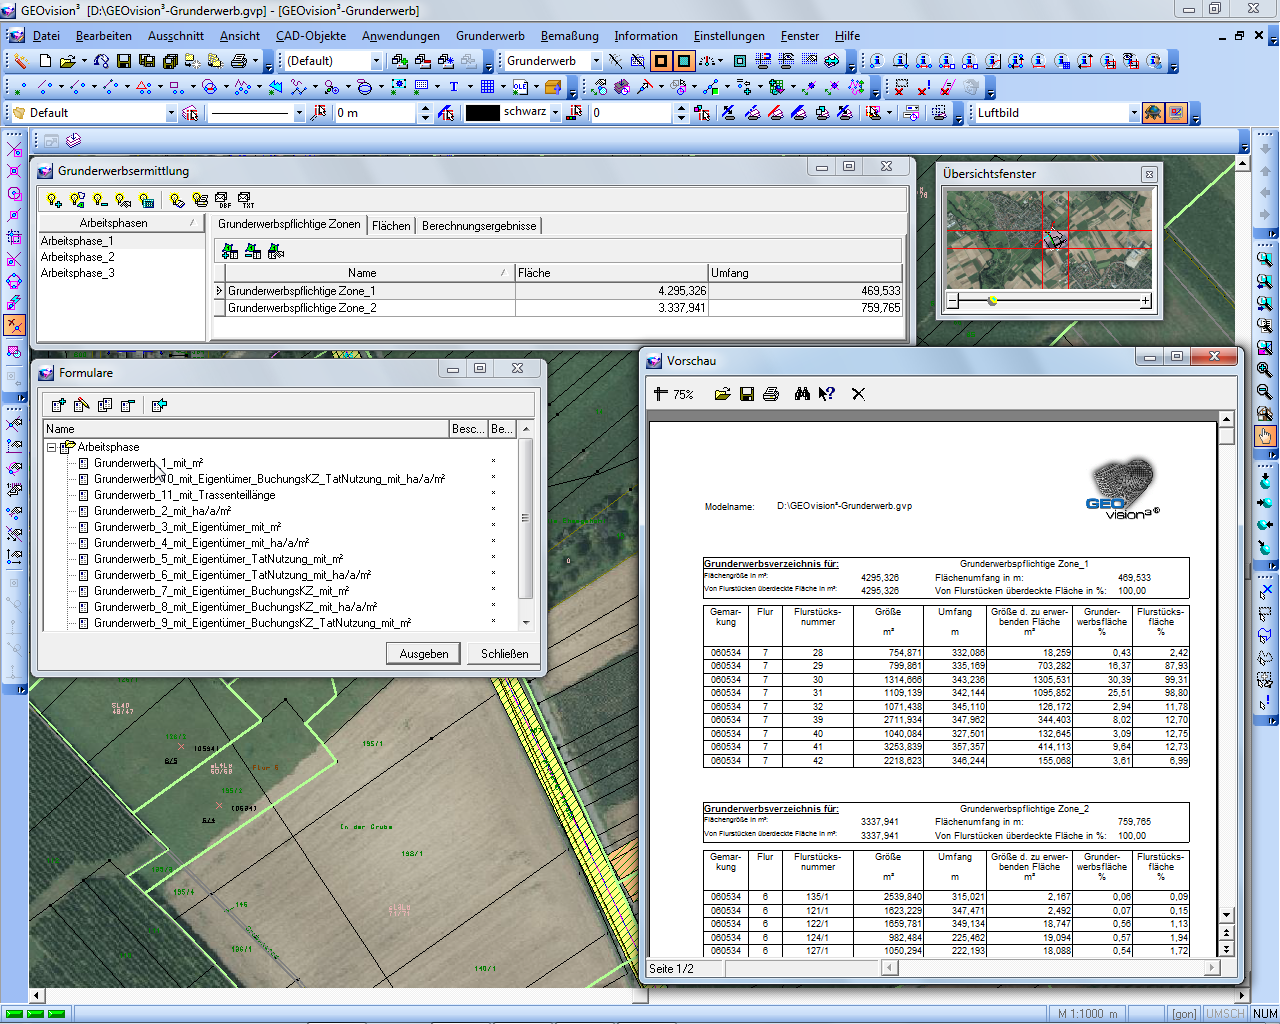Click the DBF export icon in Grunderwerbsermittlung
Viewport: 1280px width, 1024px height.
point(222,200)
